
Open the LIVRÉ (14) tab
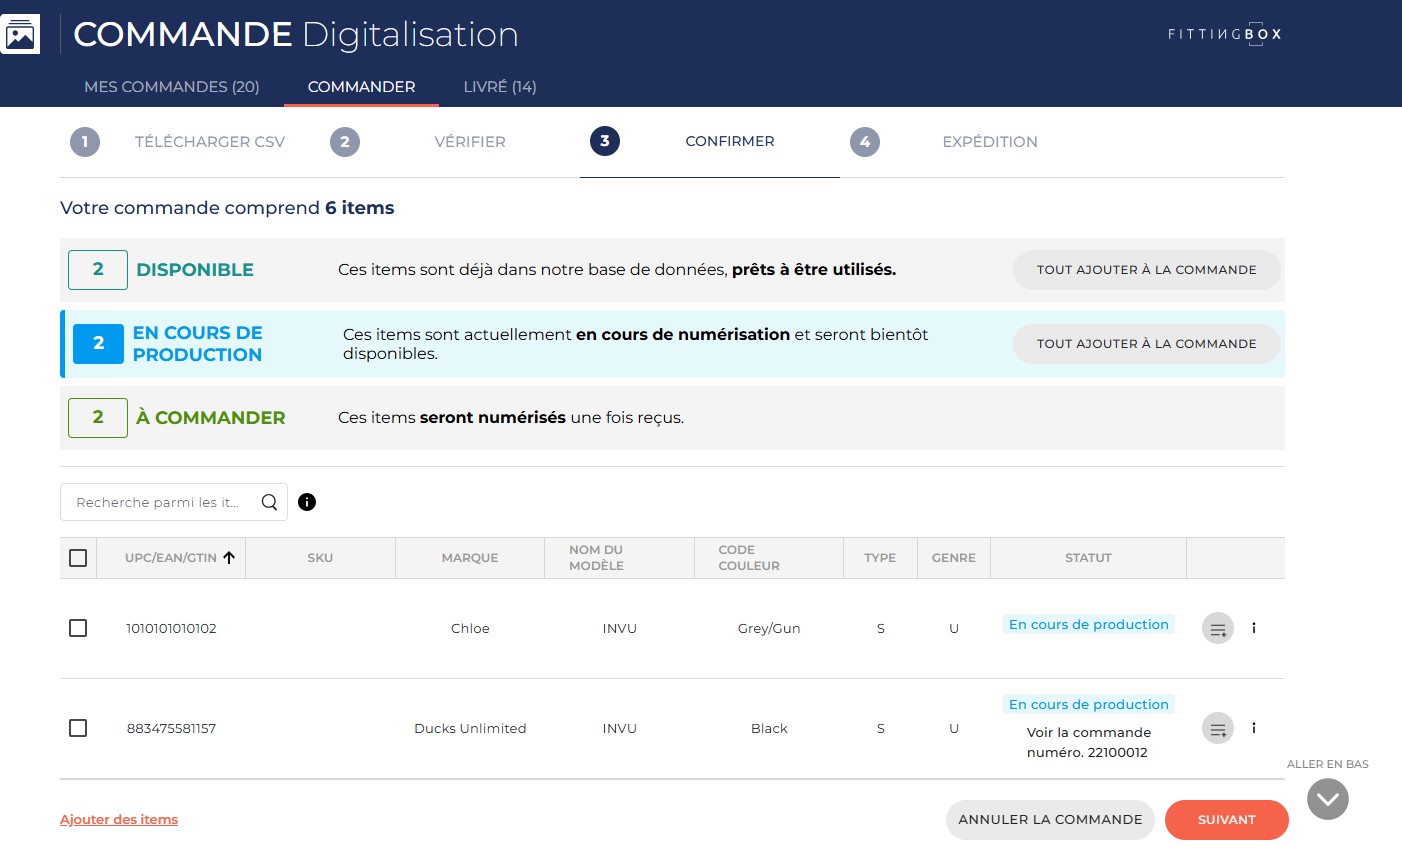pyautogui.click(x=500, y=87)
